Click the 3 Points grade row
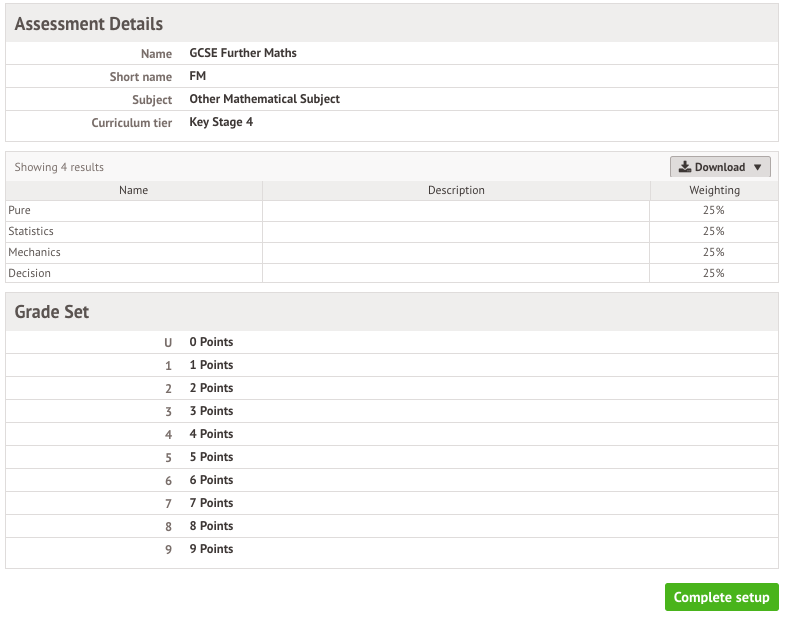The image size is (786, 619). pyautogui.click(x=392, y=411)
